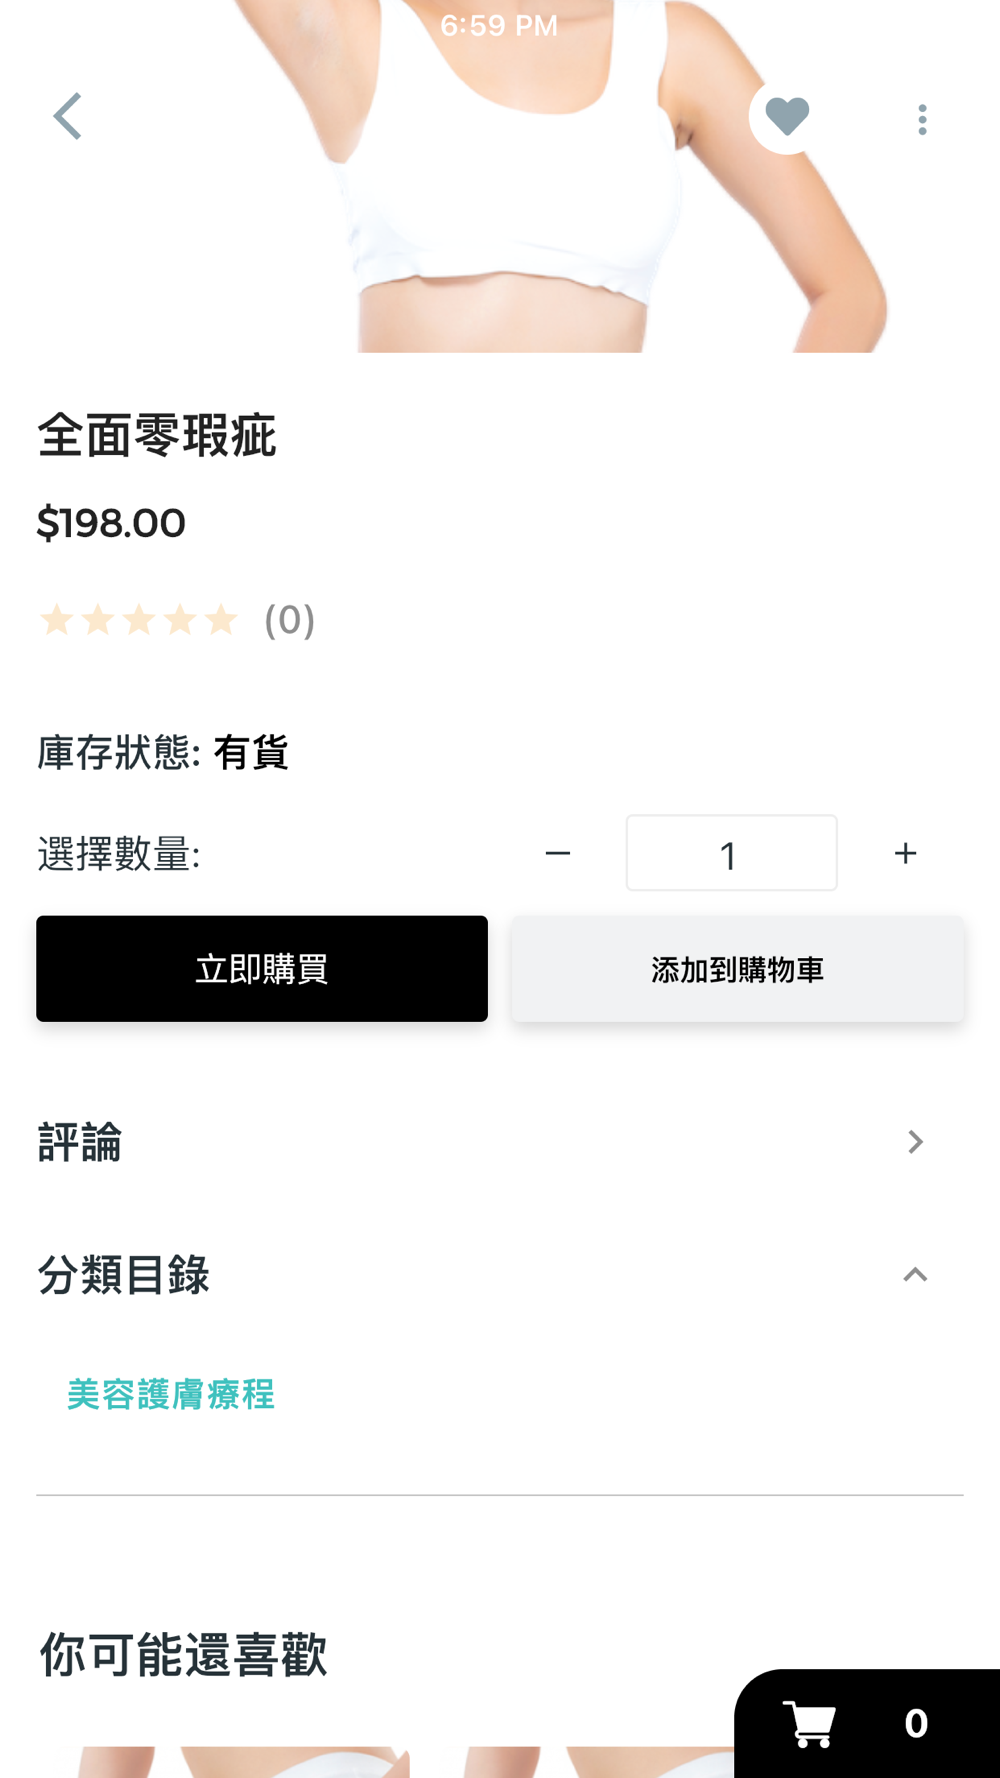Open the 美容護膚療程 category link
Screen dimensions: 1000x1778
pyautogui.click(x=171, y=1395)
